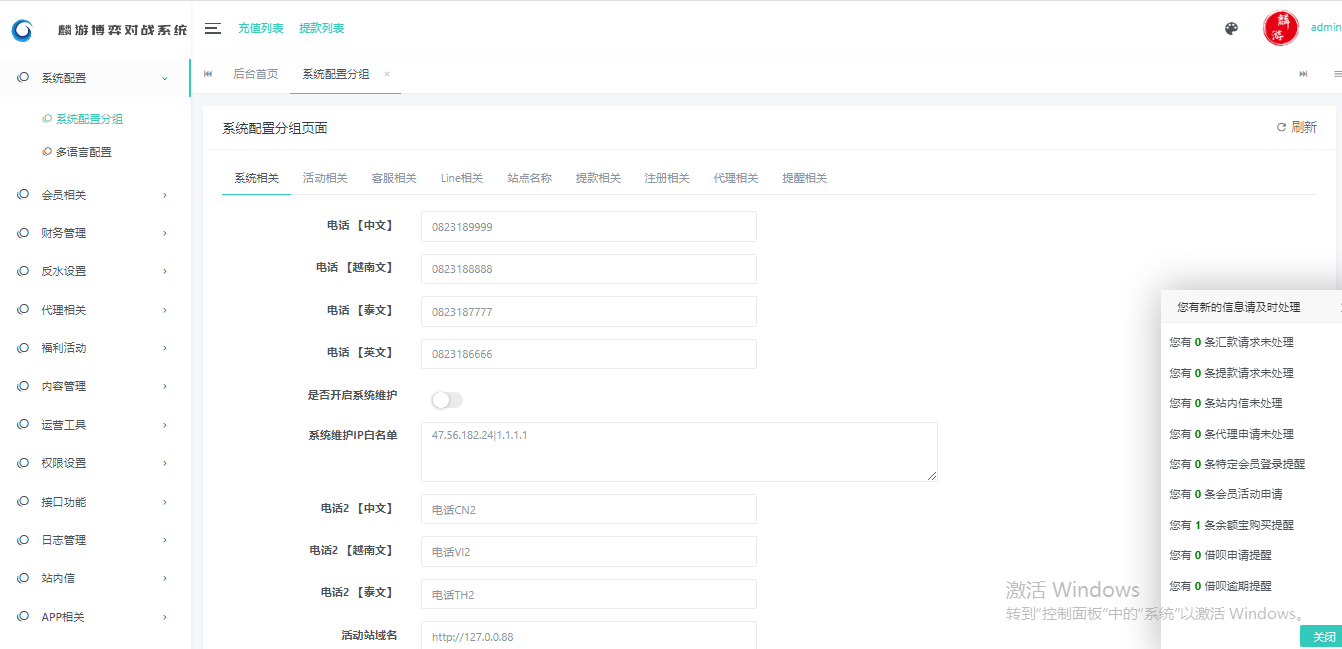
Task: Open the theme color palette icon
Action: (x=1231, y=29)
